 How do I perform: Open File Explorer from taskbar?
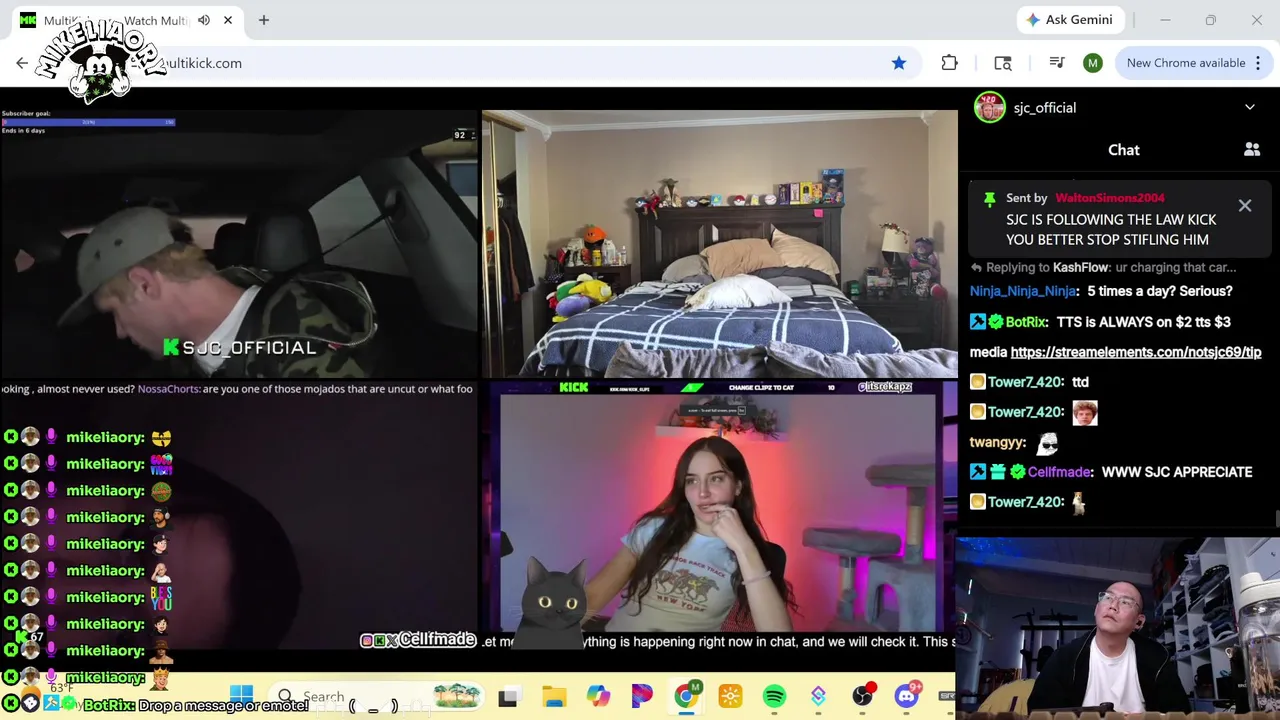554,697
